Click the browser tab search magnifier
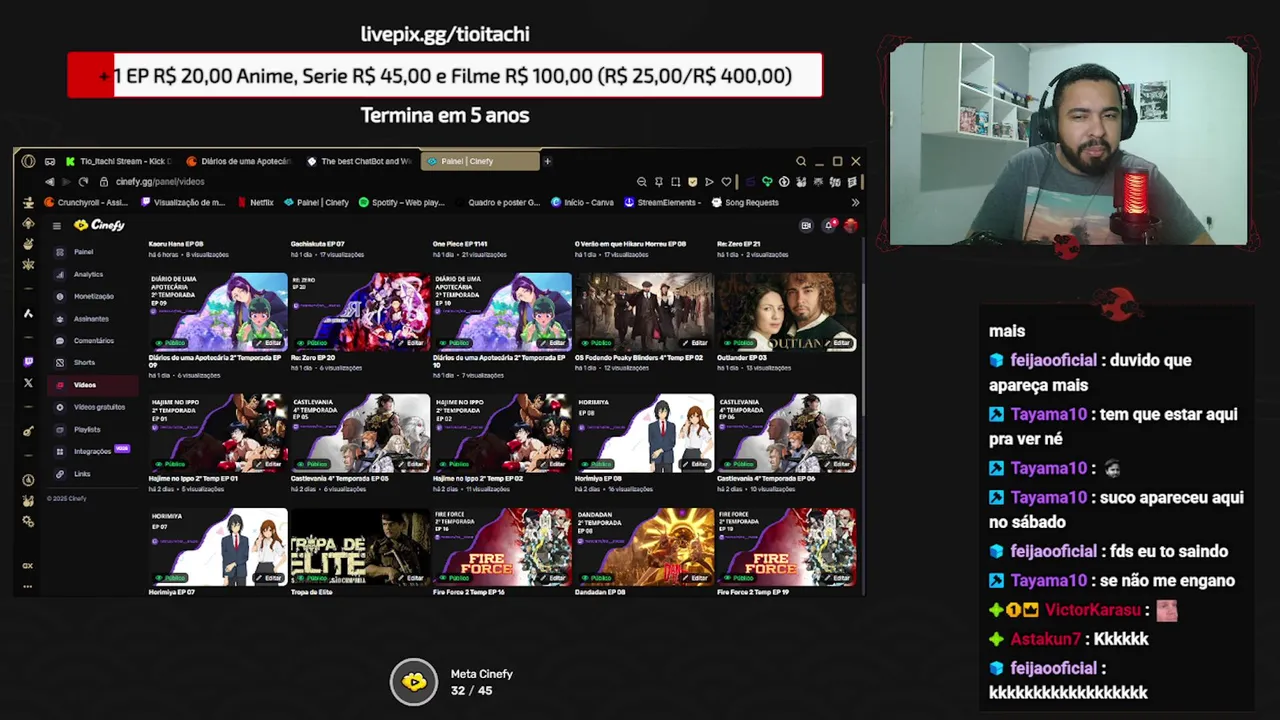The image size is (1280, 720). (801, 161)
